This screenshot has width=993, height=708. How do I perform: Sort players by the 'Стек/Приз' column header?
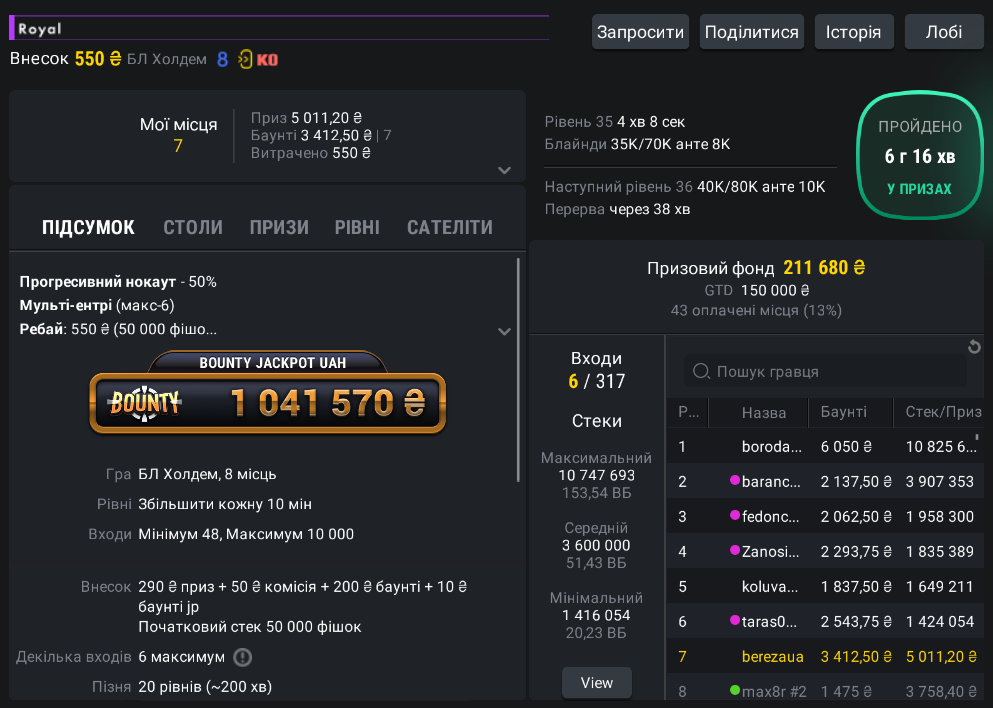[939, 412]
